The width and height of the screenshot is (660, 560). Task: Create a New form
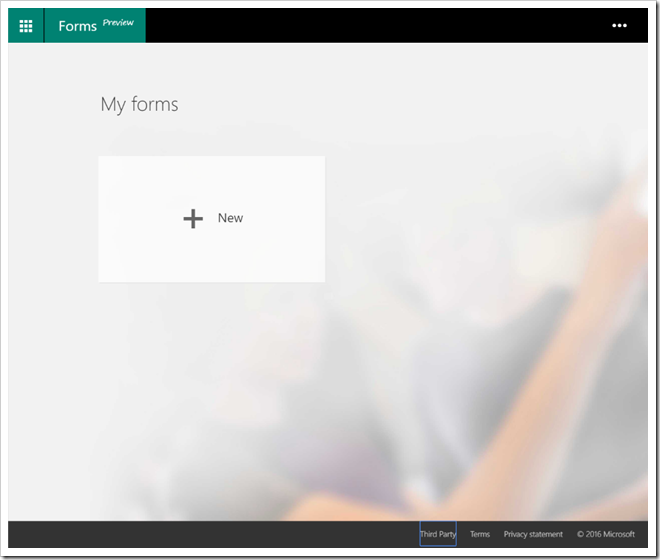pyautogui.click(x=212, y=219)
